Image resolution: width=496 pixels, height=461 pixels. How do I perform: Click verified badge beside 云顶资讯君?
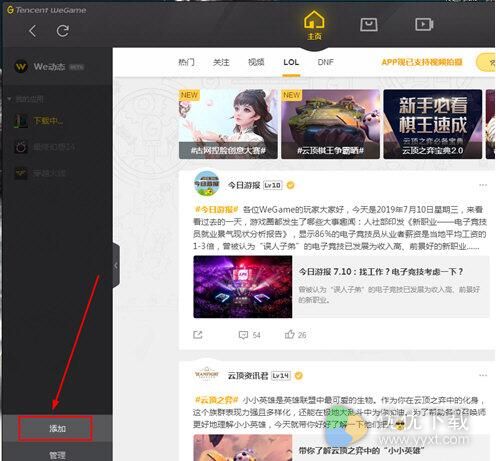pyautogui.click(x=299, y=376)
